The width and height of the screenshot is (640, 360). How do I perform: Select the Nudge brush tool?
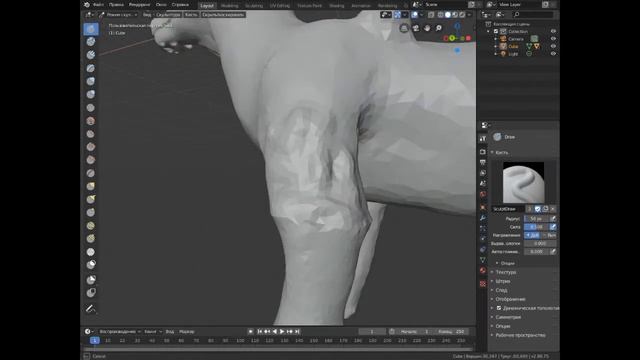(91, 225)
